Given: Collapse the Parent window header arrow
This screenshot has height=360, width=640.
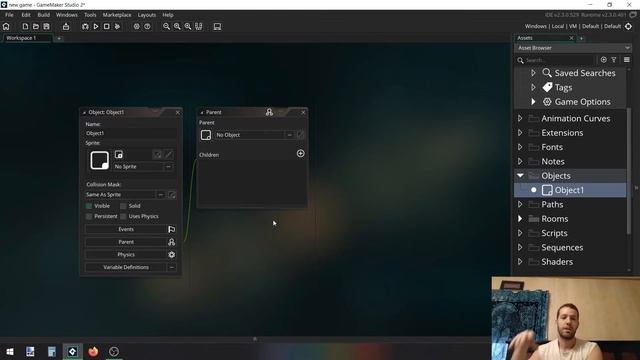Looking at the screenshot, I should click(x=202, y=112).
